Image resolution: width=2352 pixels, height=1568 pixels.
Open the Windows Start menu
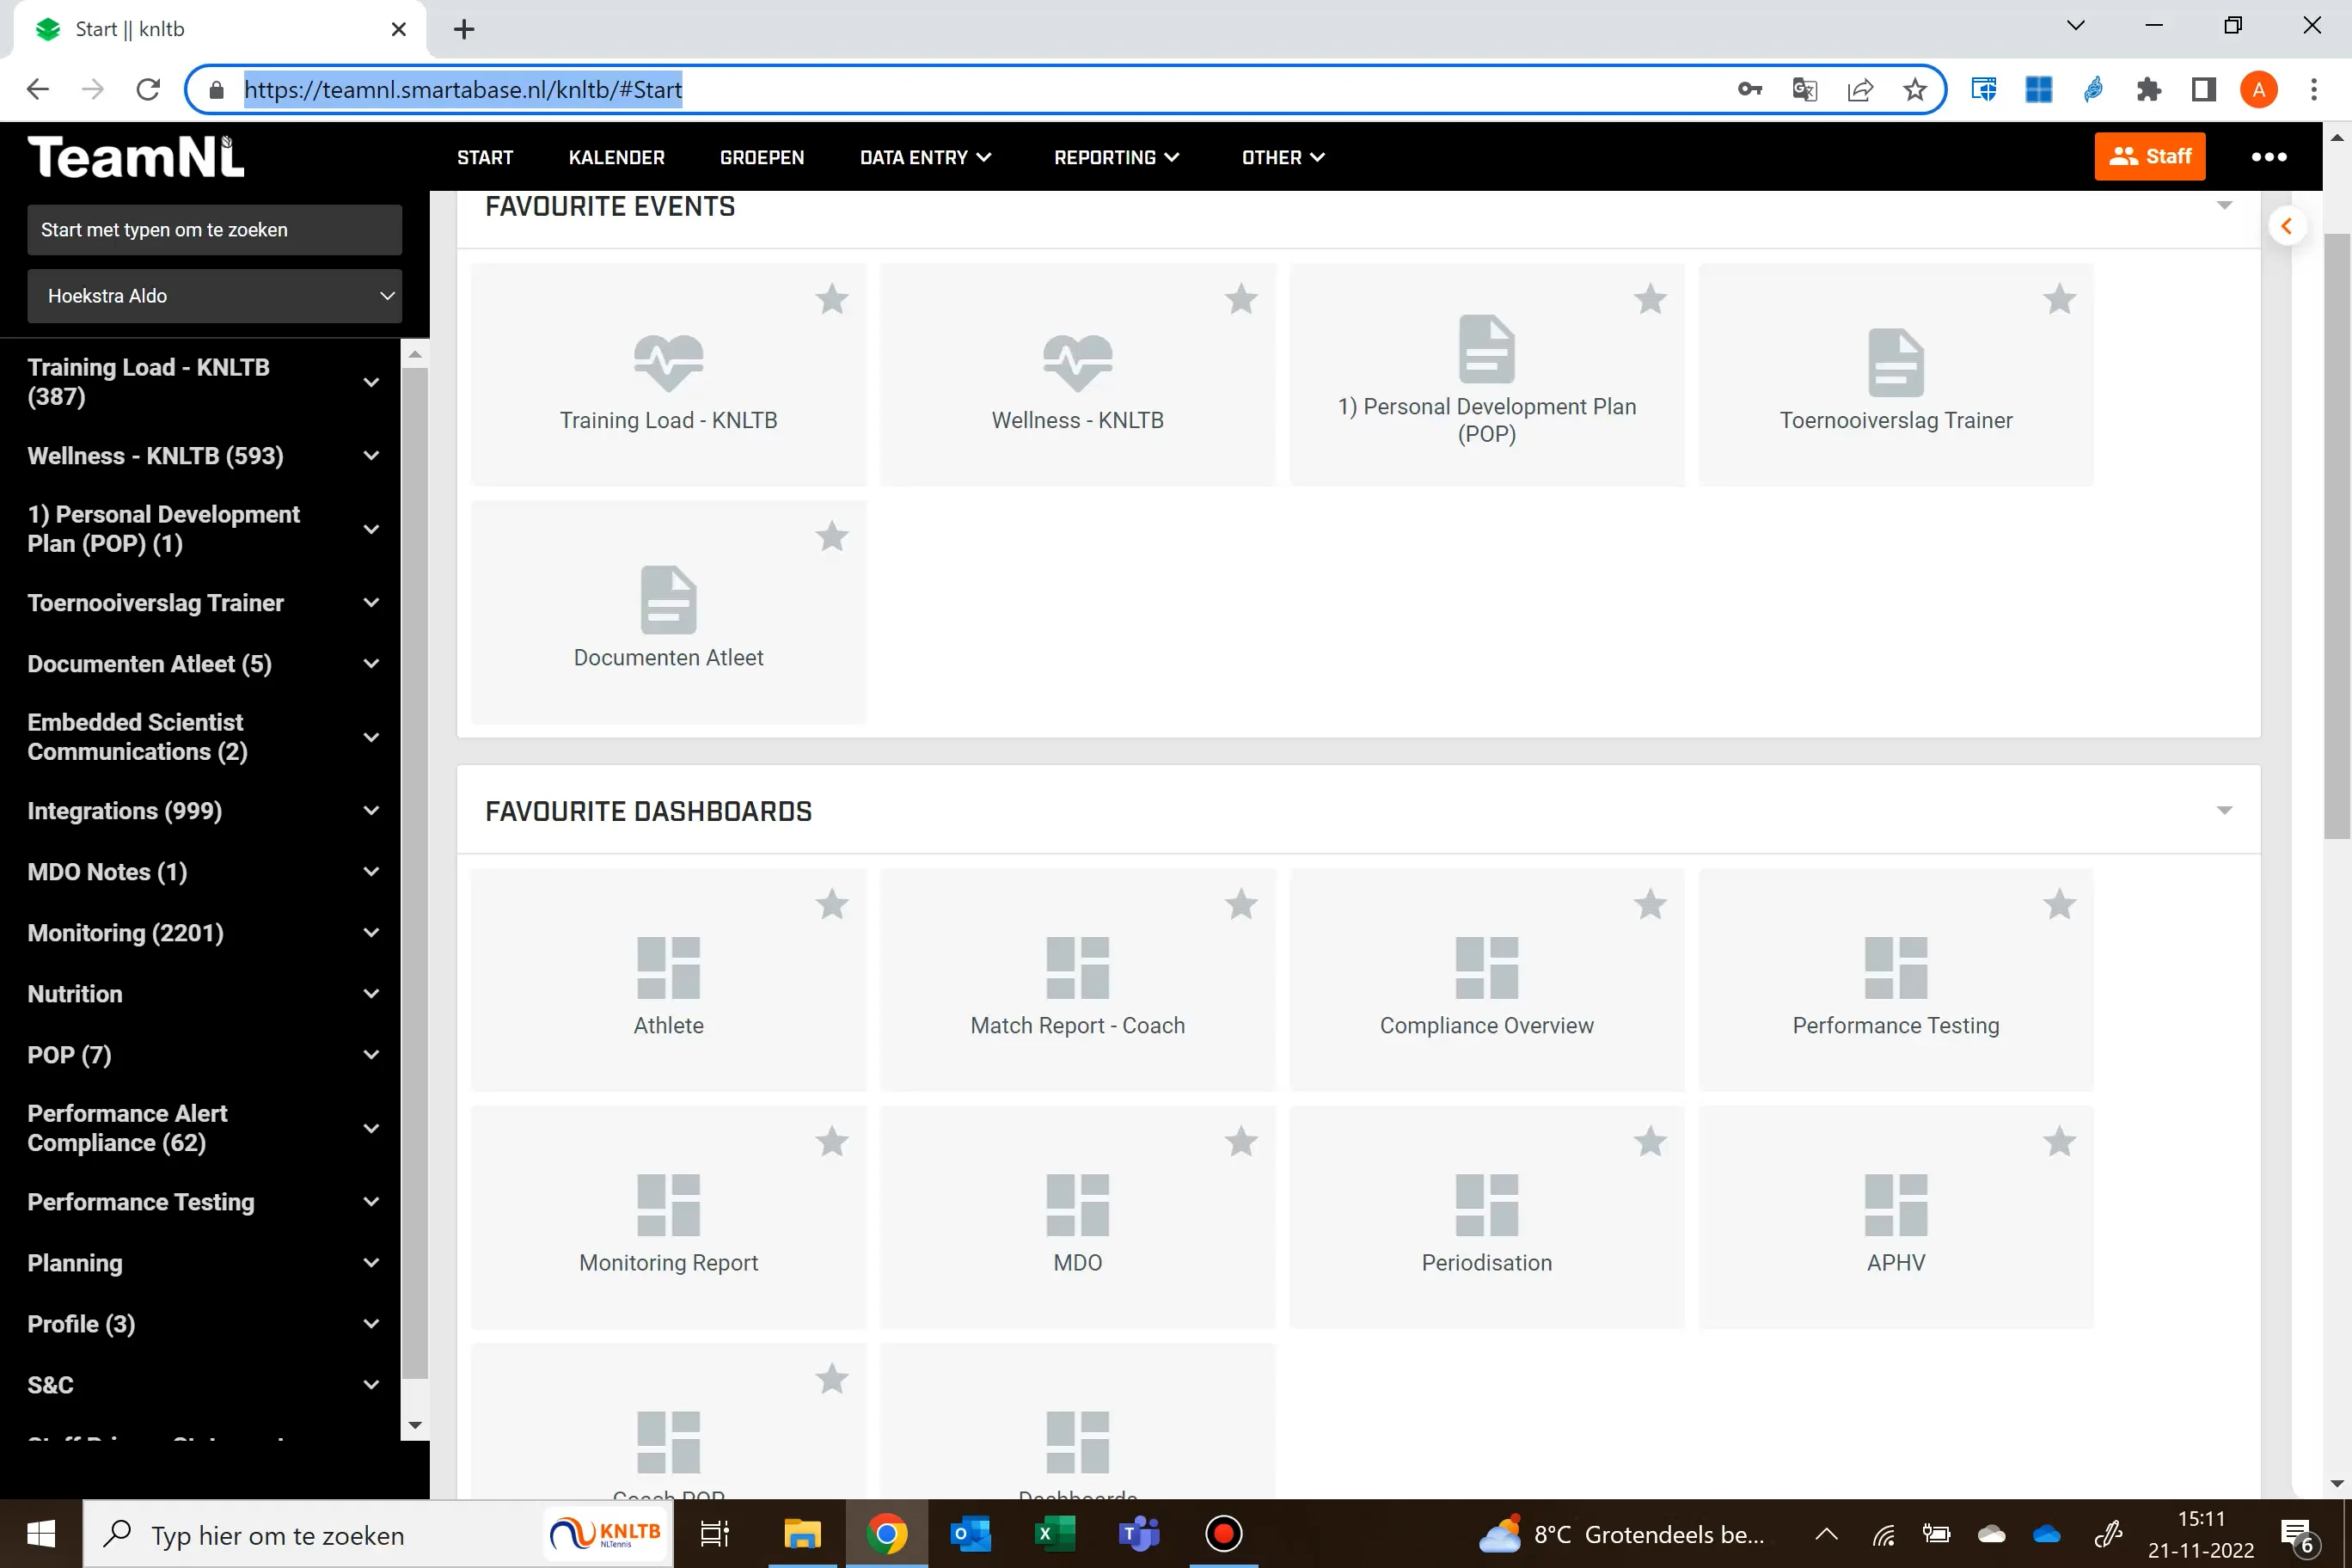[41, 1533]
